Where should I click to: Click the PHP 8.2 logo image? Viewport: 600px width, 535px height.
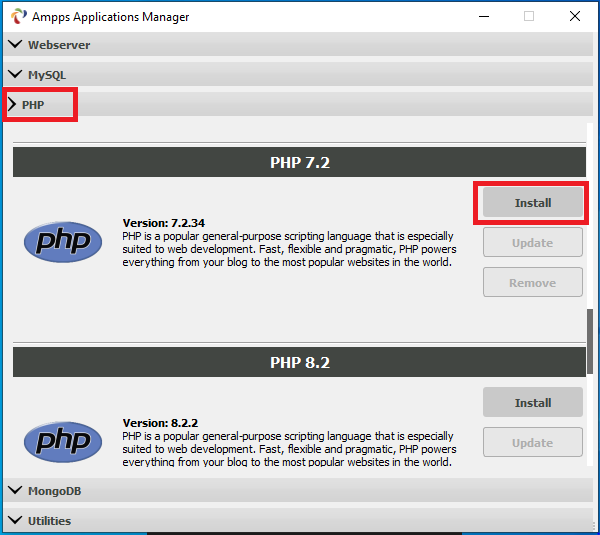click(63, 442)
